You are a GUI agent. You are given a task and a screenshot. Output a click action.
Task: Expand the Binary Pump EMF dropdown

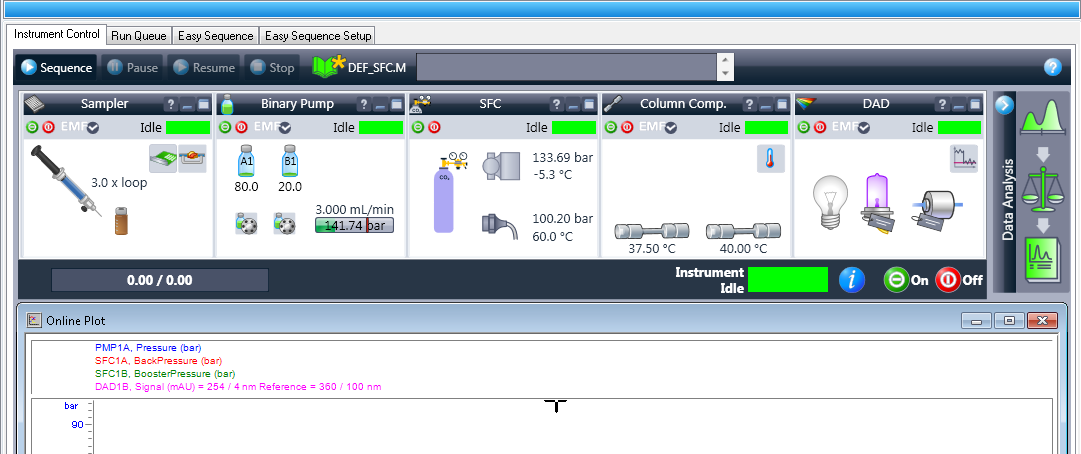pyautogui.click(x=285, y=128)
